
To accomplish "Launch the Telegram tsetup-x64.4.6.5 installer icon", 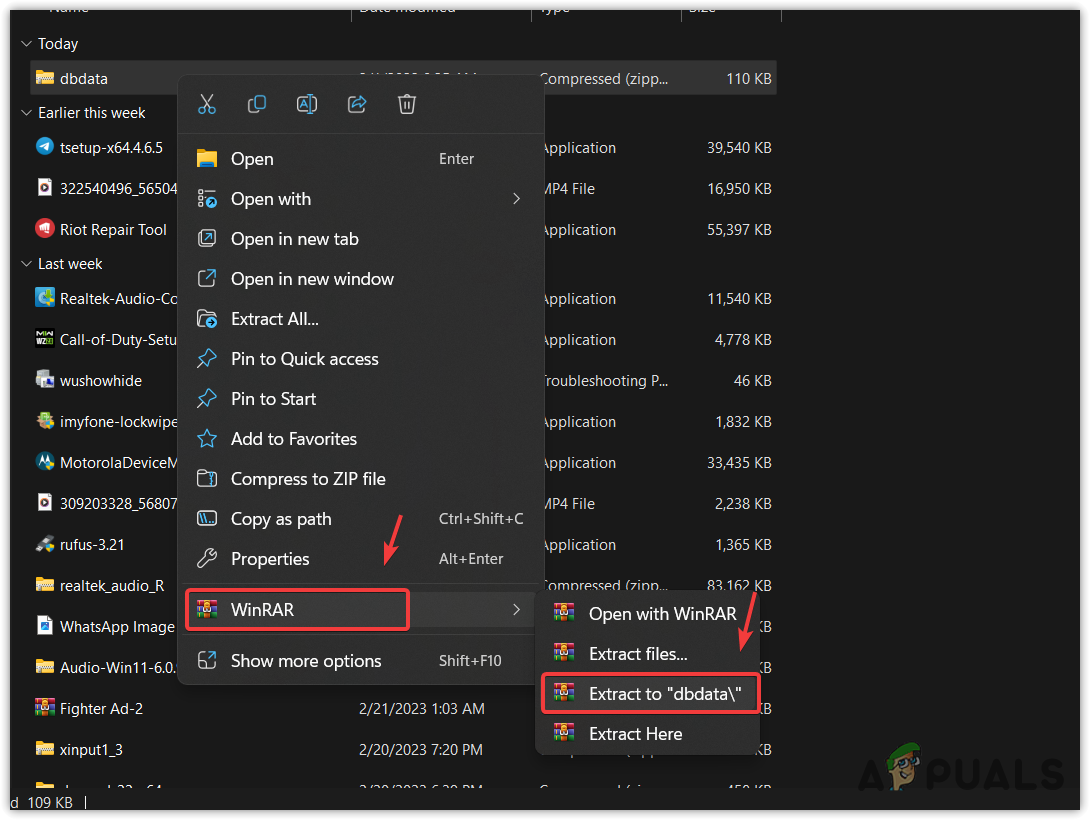I will (44, 147).
